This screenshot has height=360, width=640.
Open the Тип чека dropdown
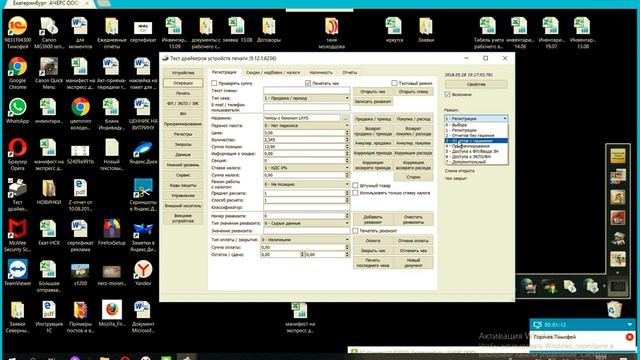click(307, 98)
